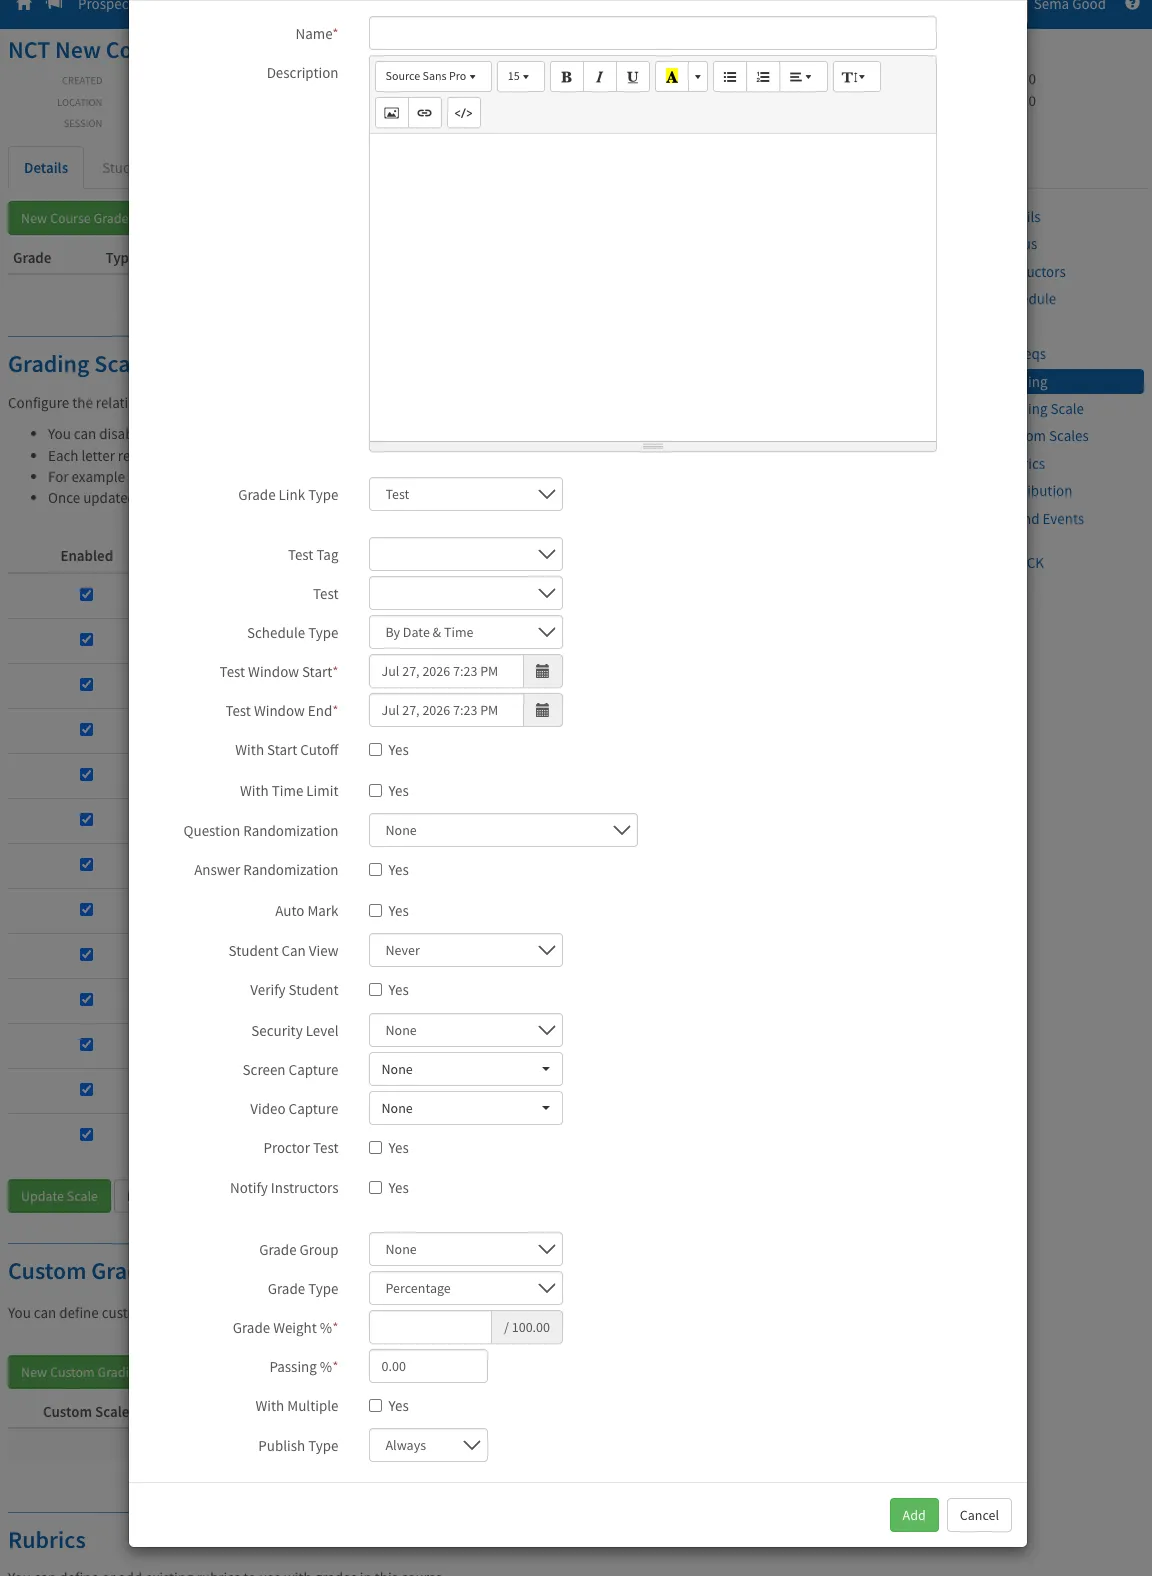Cancel the grade dialog
Image resolution: width=1152 pixels, height=1576 pixels.
[x=979, y=1515]
